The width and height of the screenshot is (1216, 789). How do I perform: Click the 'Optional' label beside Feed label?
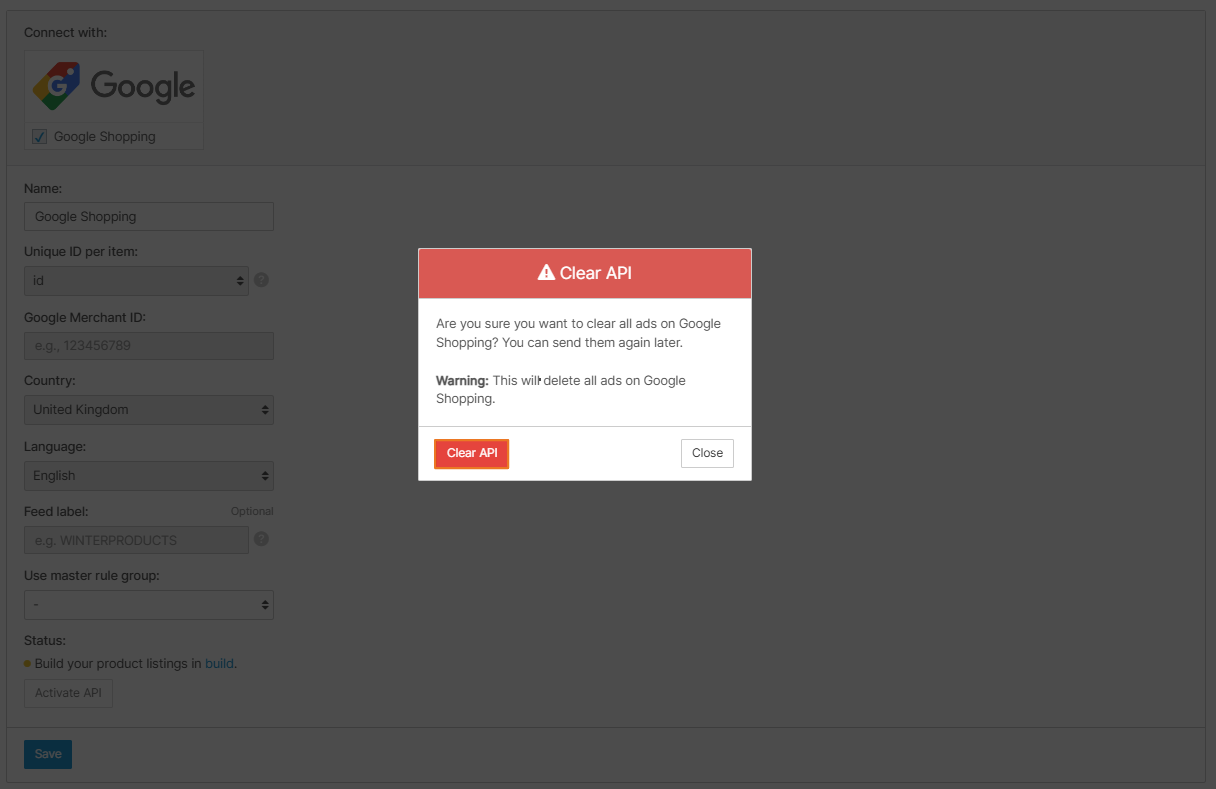click(x=252, y=511)
